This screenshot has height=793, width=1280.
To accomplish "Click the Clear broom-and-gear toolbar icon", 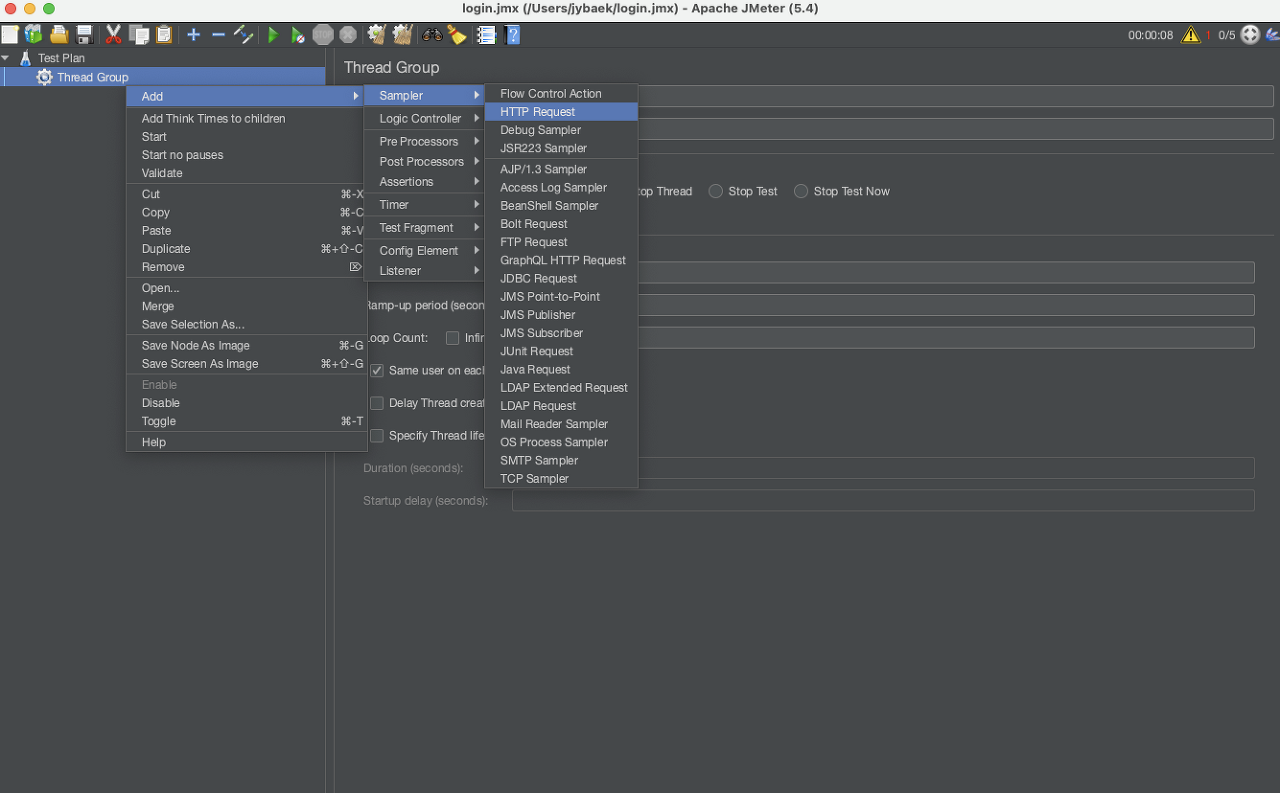I will pos(377,35).
